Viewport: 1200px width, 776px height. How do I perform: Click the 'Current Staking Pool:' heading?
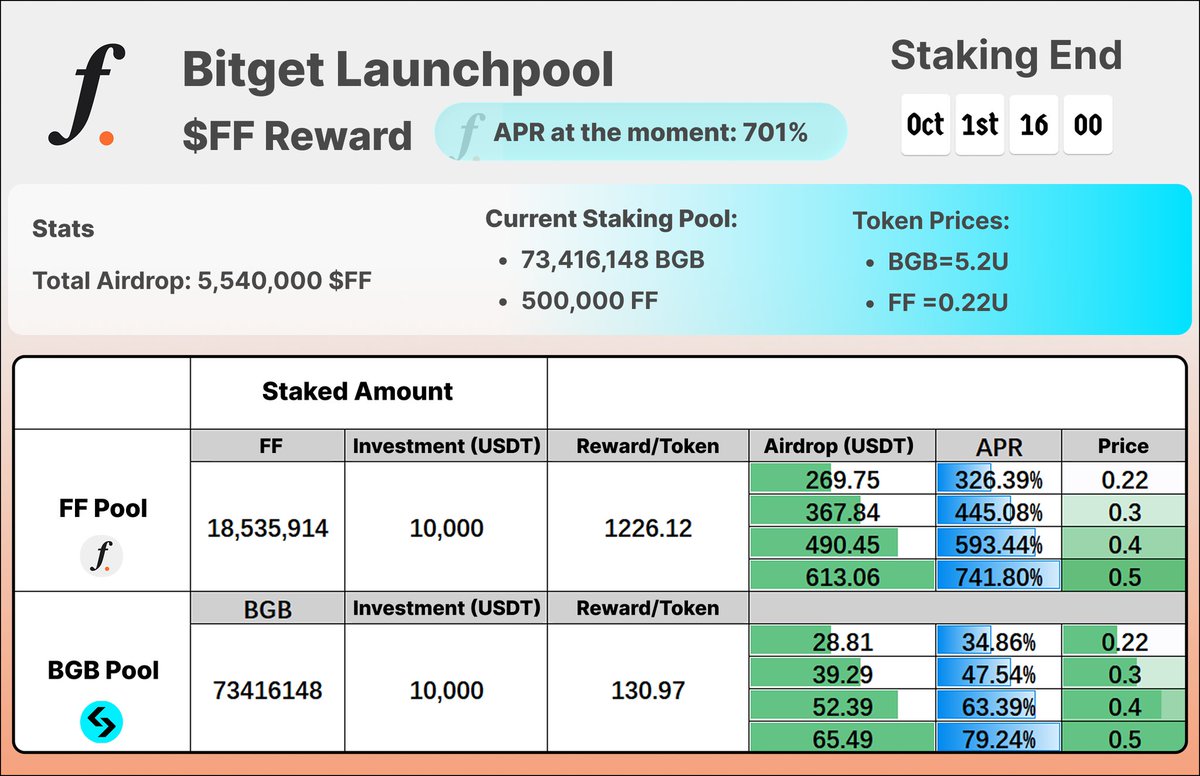[611, 219]
